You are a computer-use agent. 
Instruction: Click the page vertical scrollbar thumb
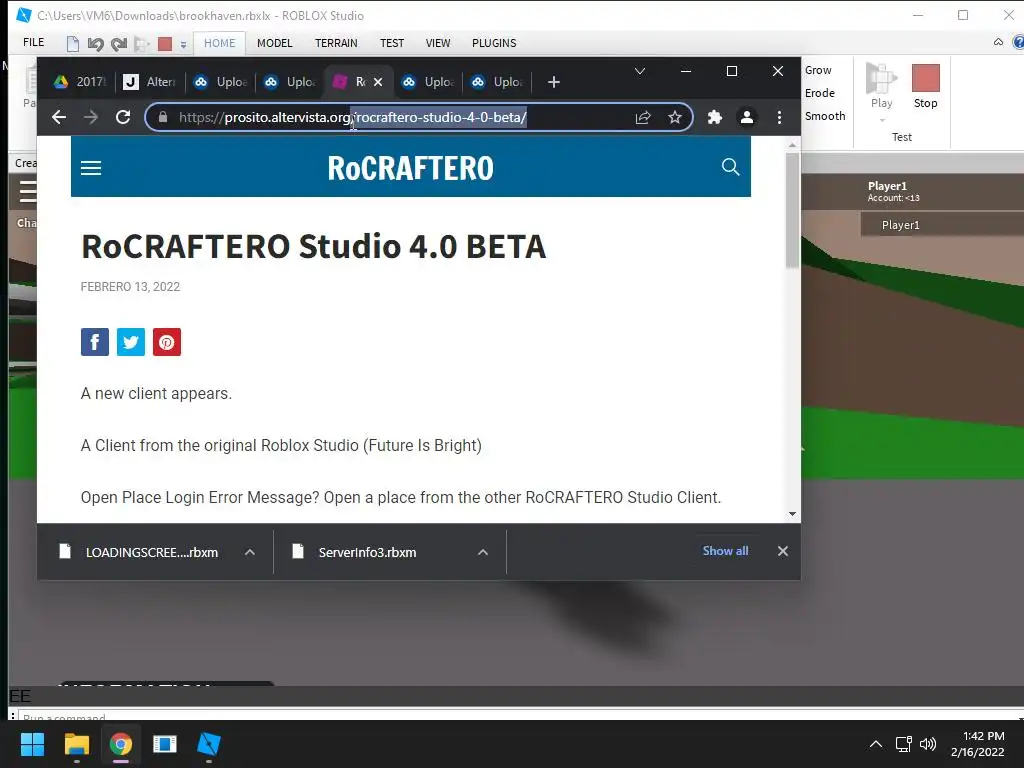coord(792,210)
